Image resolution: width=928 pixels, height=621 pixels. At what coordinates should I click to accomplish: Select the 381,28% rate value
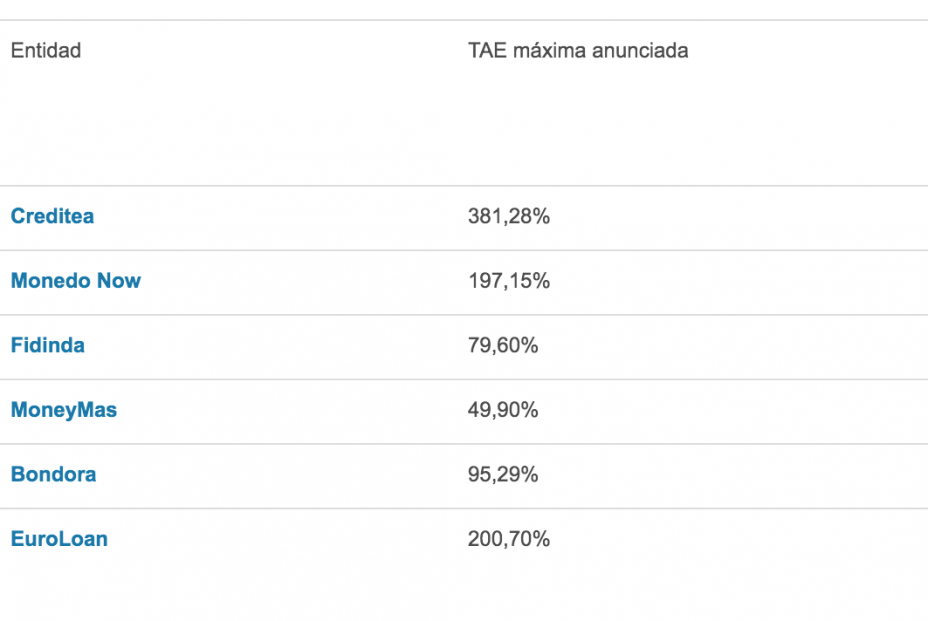(x=509, y=216)
